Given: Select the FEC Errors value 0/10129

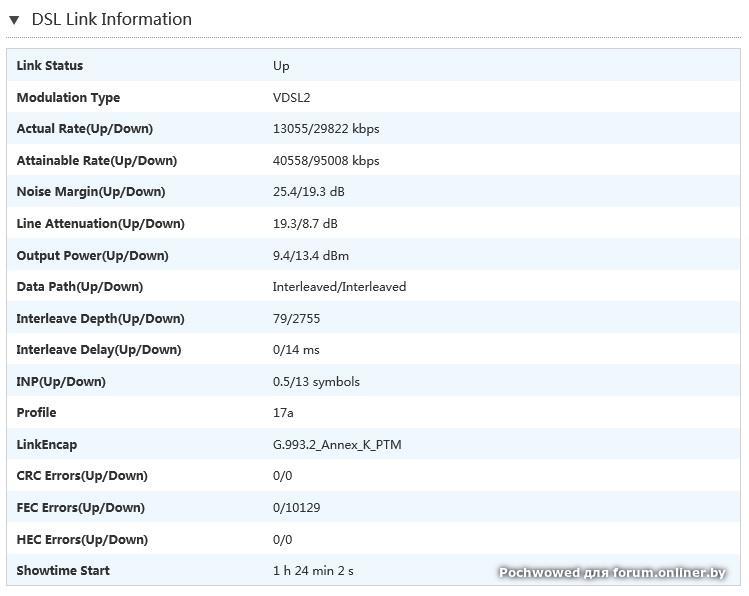Looking at the screenshot, I should coord(296,508).
